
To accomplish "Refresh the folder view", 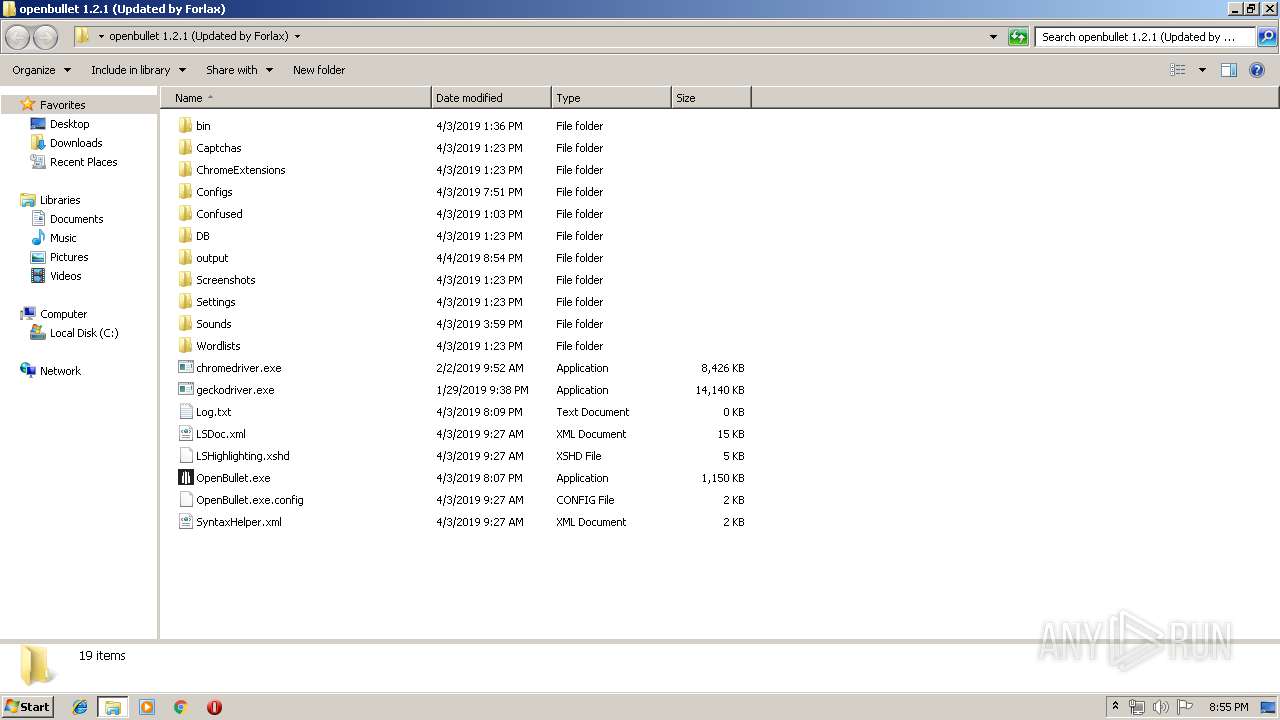I will [1018, 37].
